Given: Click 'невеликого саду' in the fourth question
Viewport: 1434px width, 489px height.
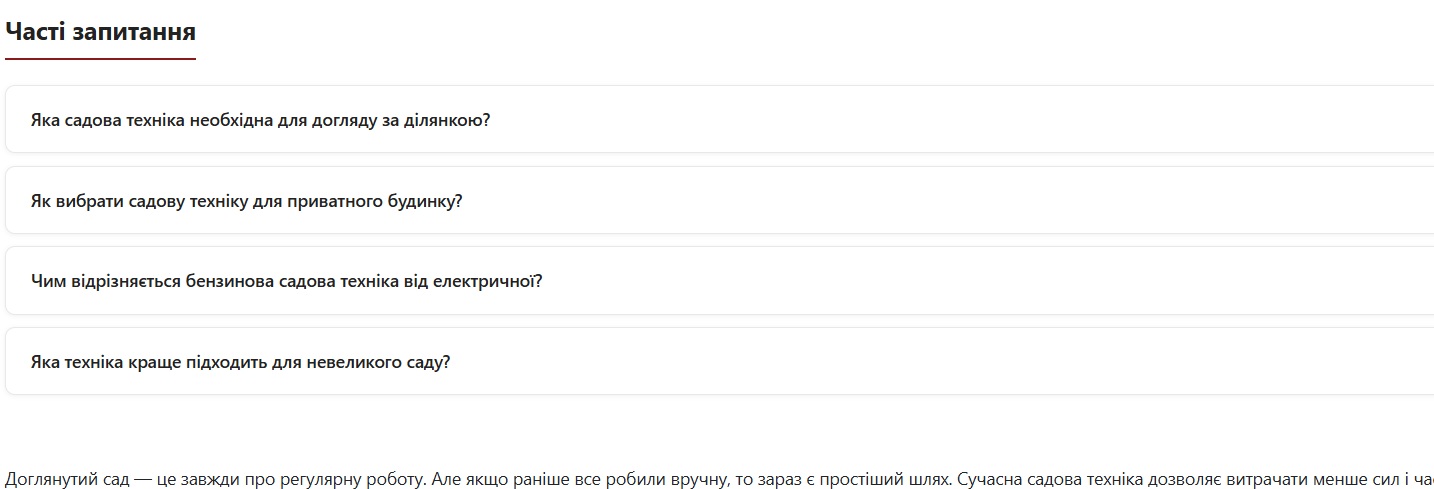Looking at the screenshot, I should click(392, 362).
